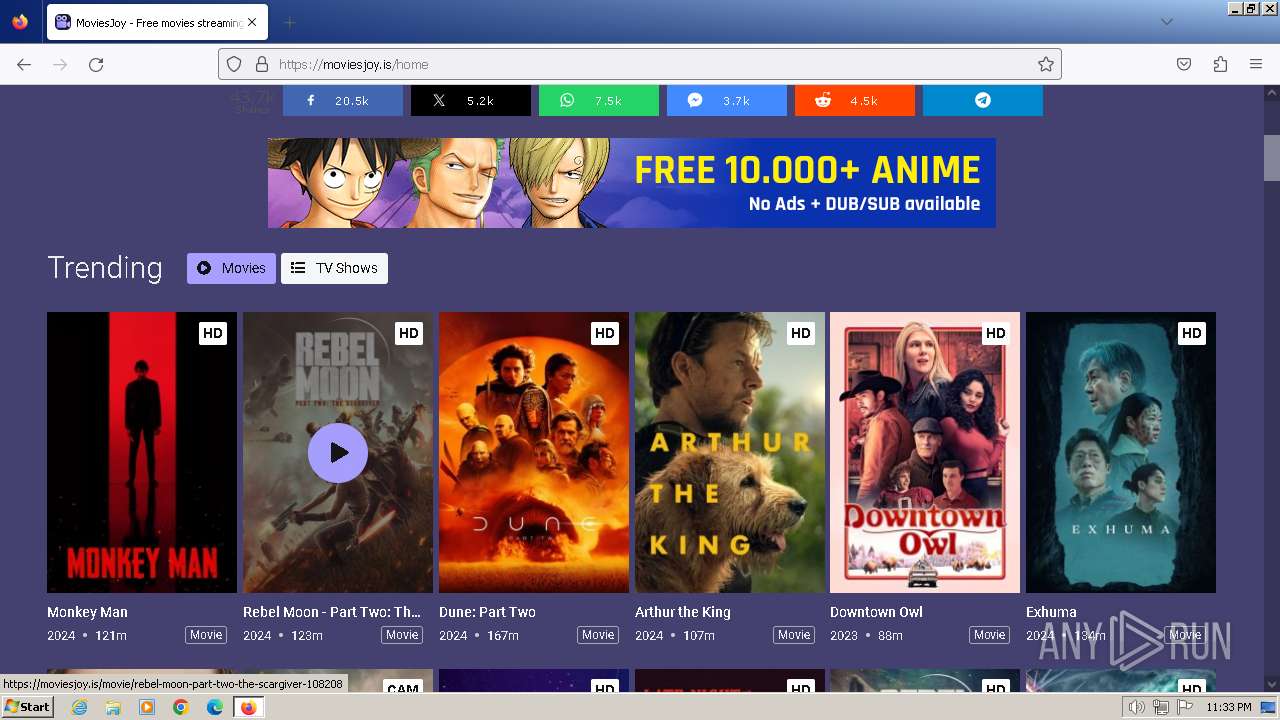This screenshot has width=1280, height=720.
Task: Share page on Facebook
Action: pos(342,100)
